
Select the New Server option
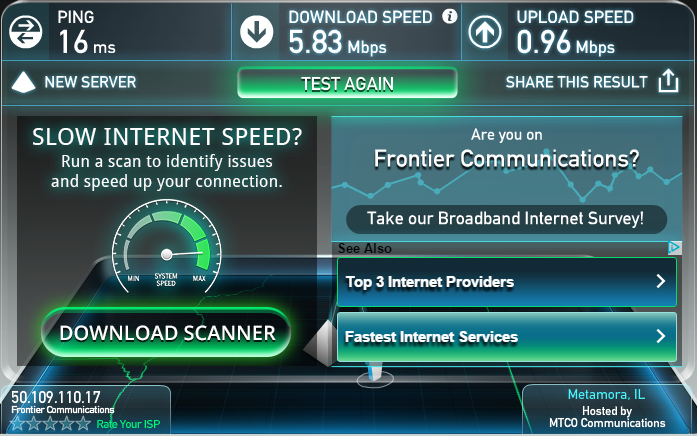tap(90, 82)
